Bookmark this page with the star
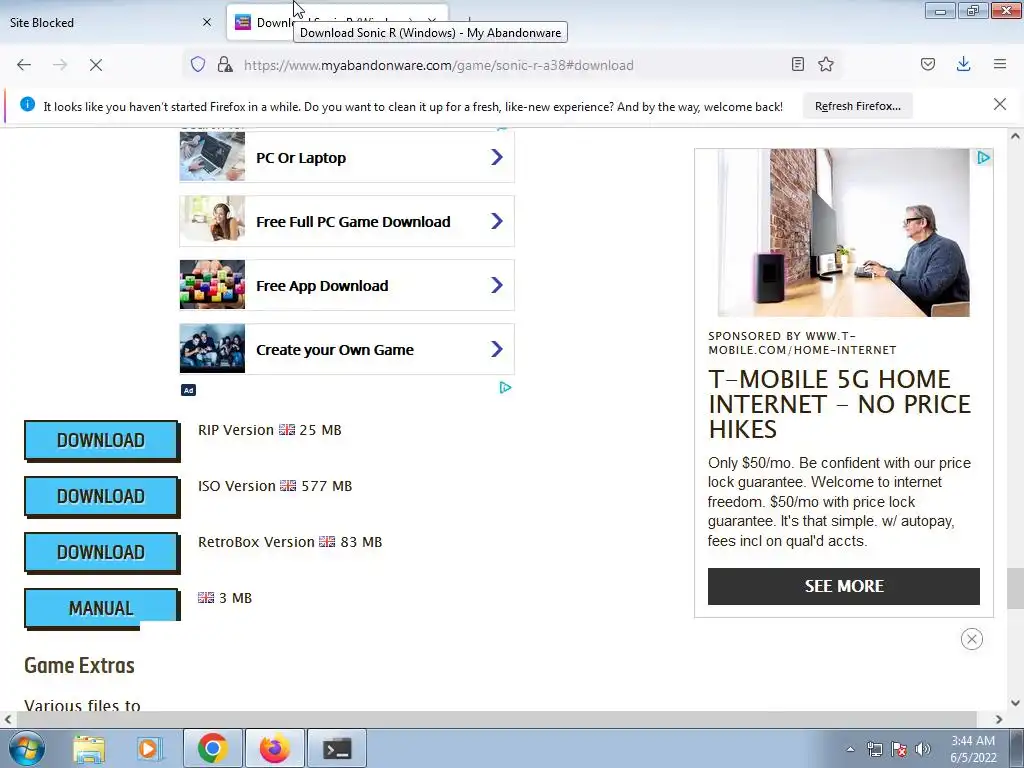The width and height of the screenshot is (1024, 768). (826, 64)
